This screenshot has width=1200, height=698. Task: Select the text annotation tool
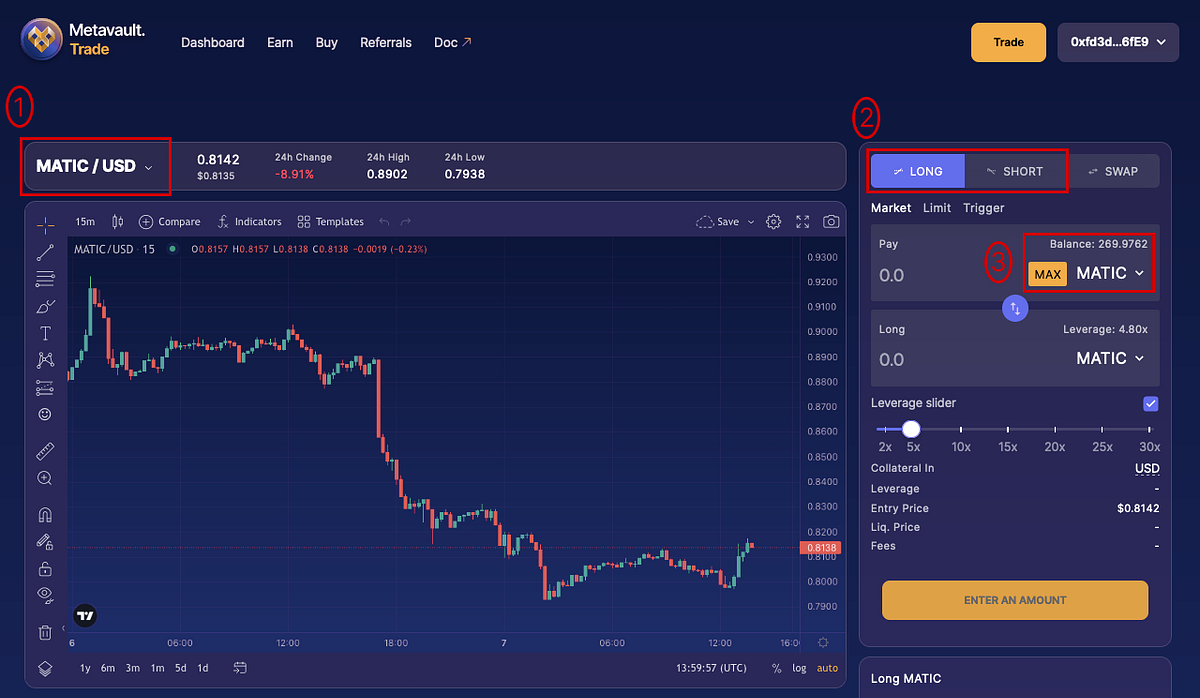[45, 333]
